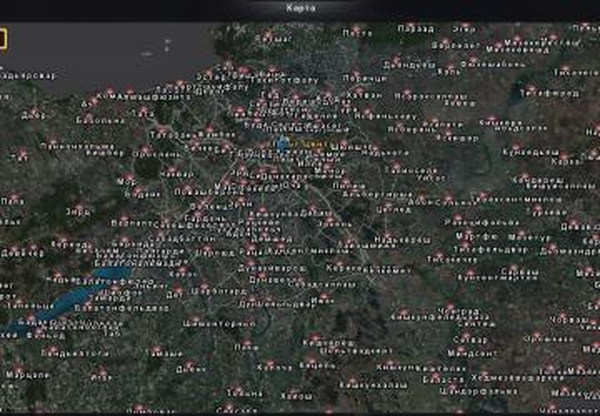Select the Баболна city label

101,121
